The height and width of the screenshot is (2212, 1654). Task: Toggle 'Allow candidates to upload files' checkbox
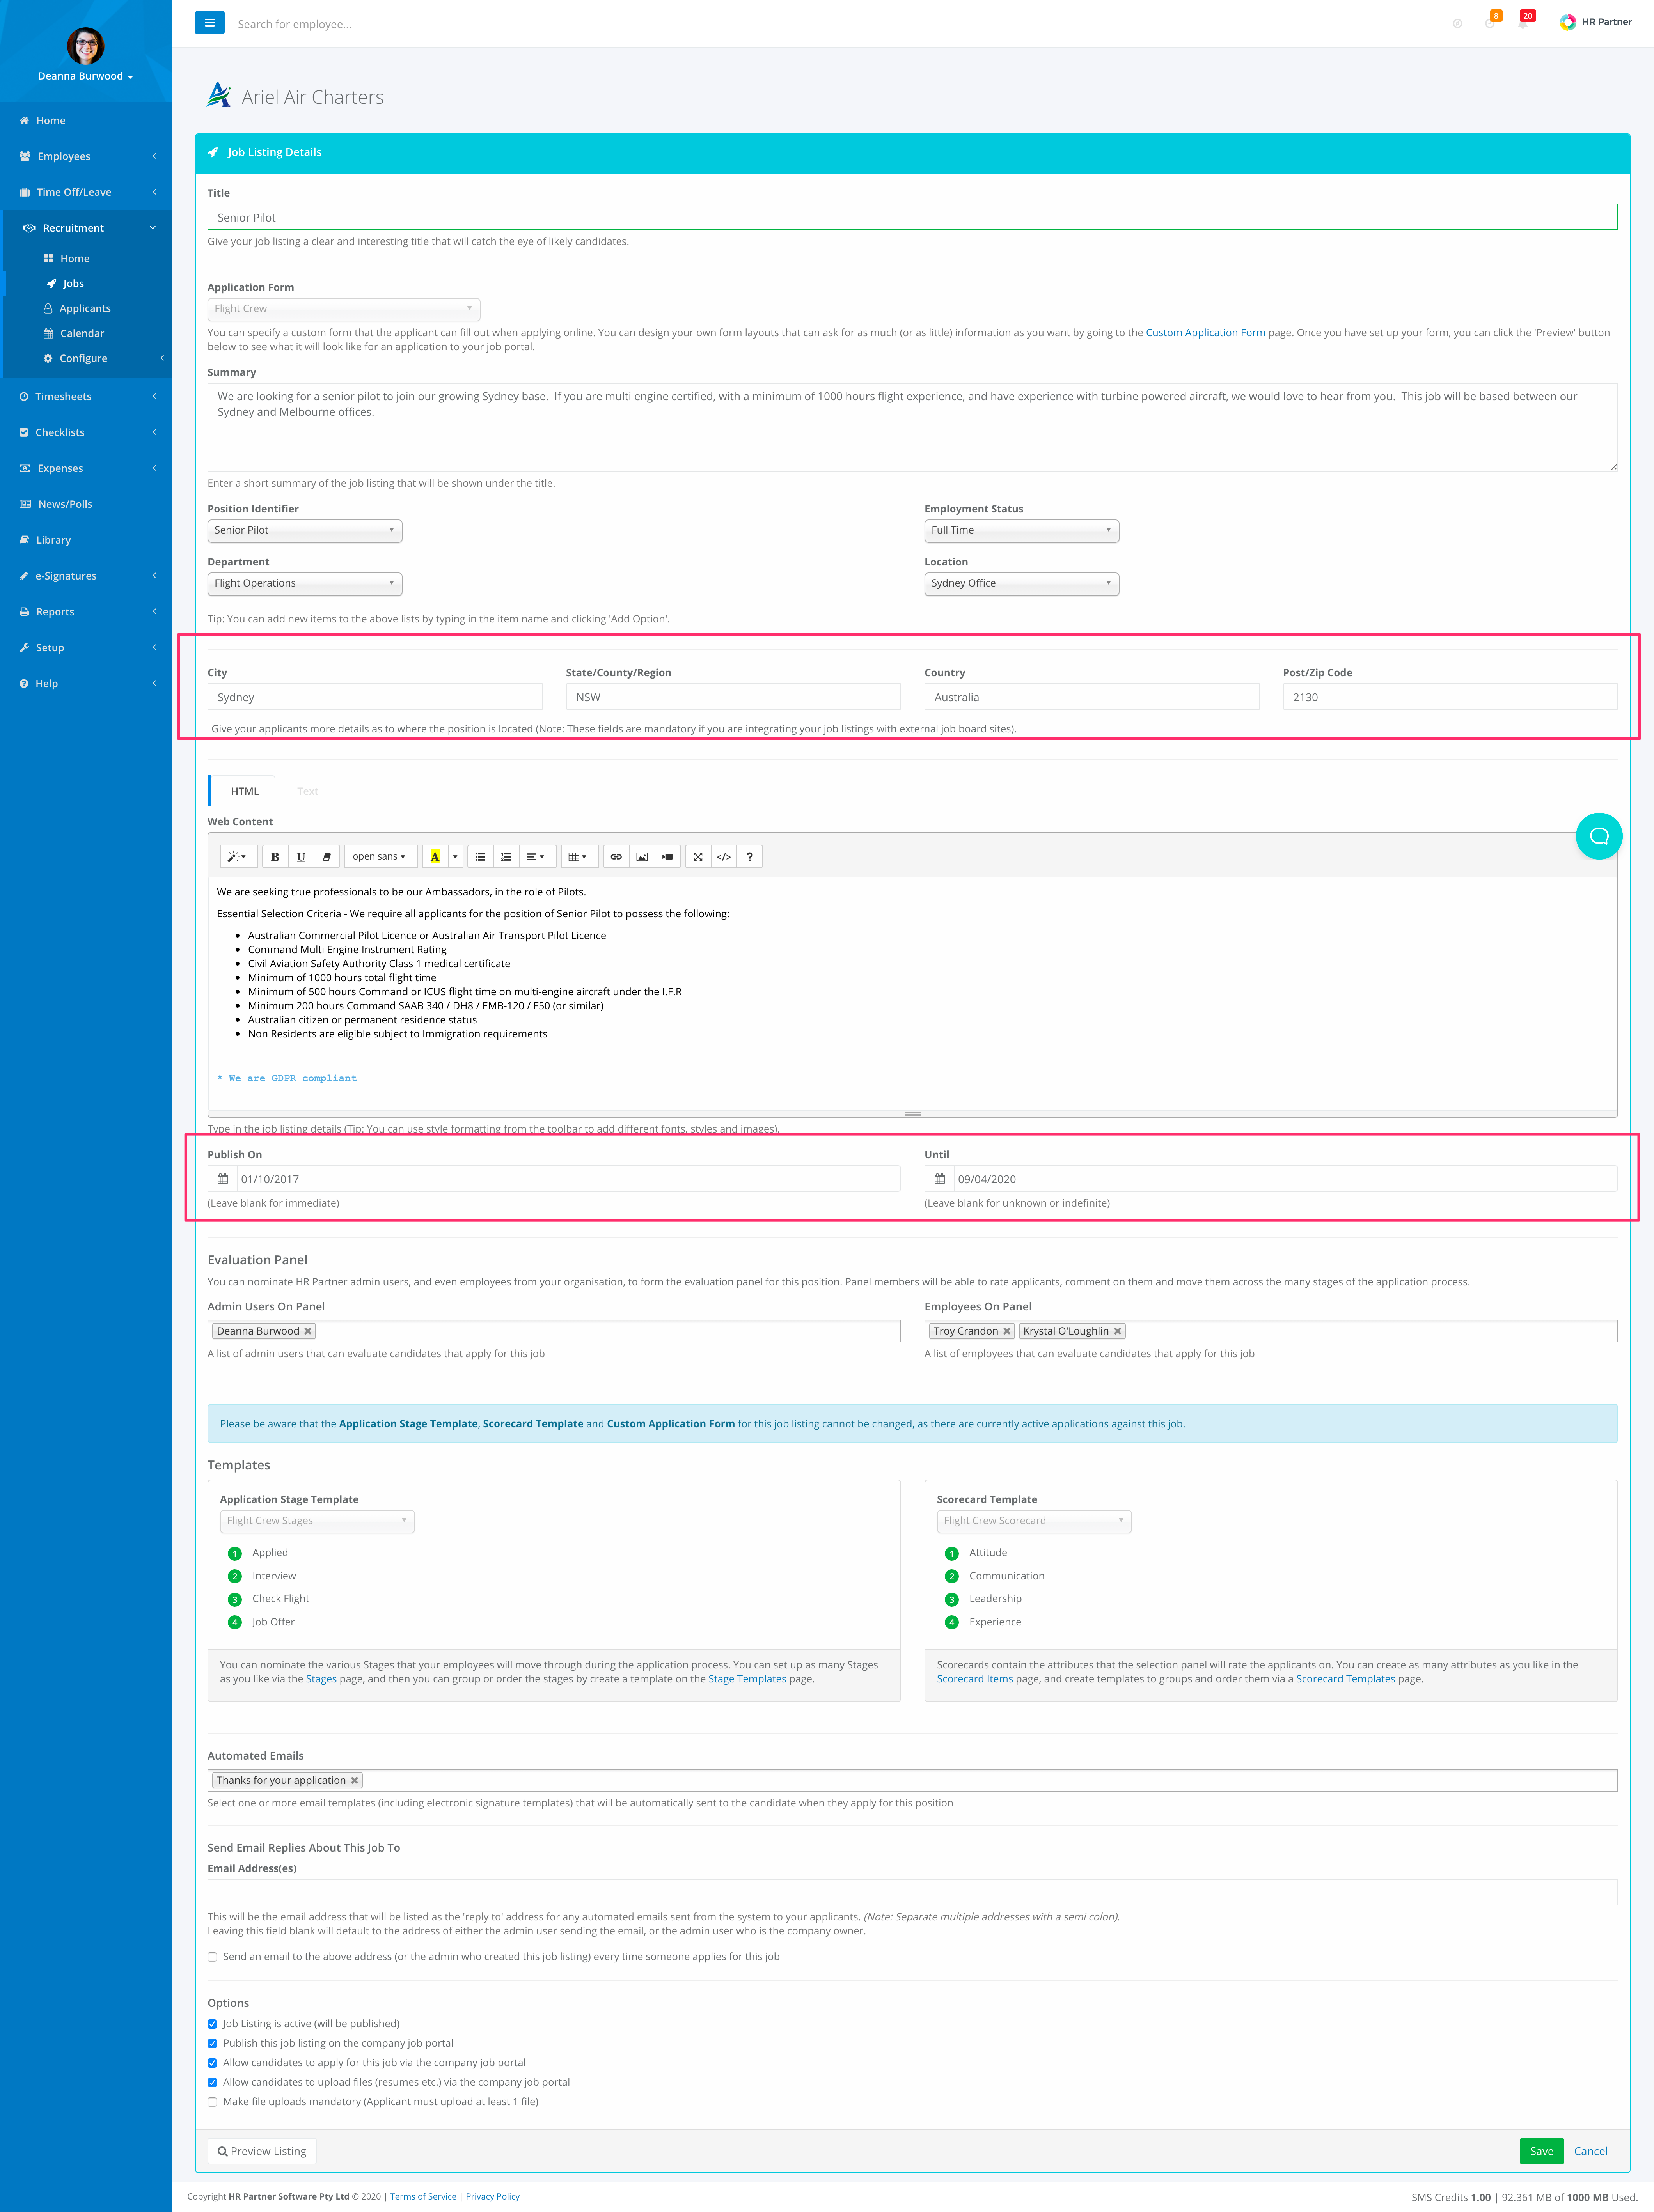click(212, 2082)
